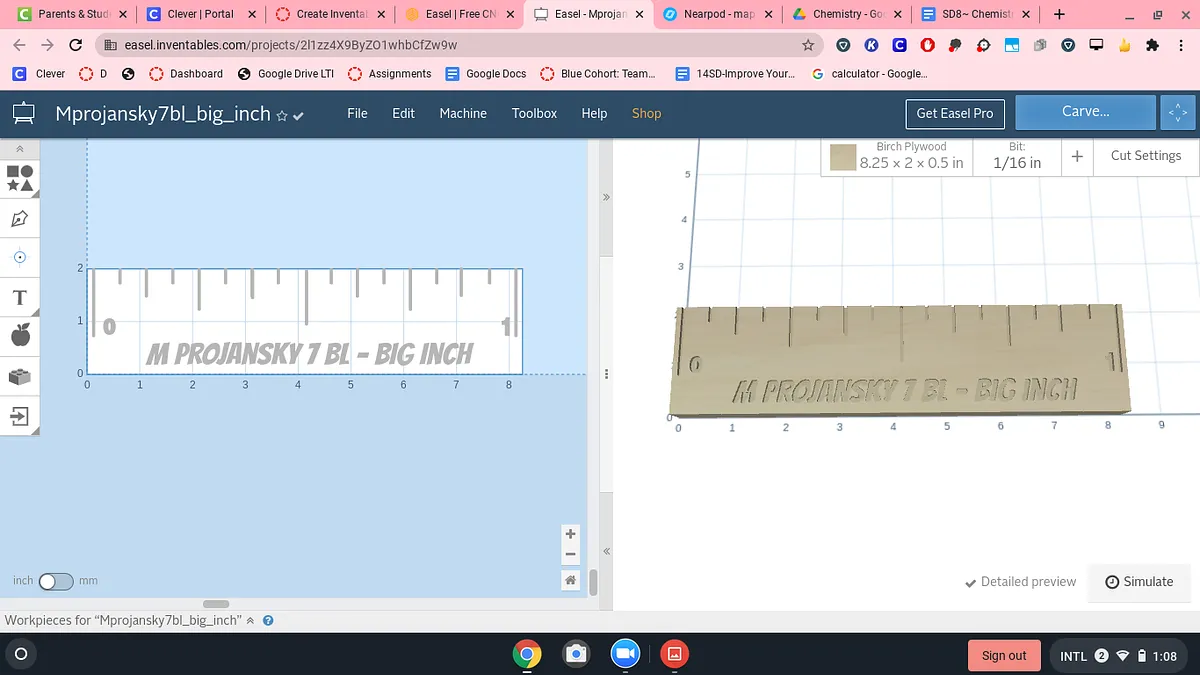The width and height of the screenshot is (1200, 675).
Task: Open the Apps brick icon
Action: coord(20,376)
